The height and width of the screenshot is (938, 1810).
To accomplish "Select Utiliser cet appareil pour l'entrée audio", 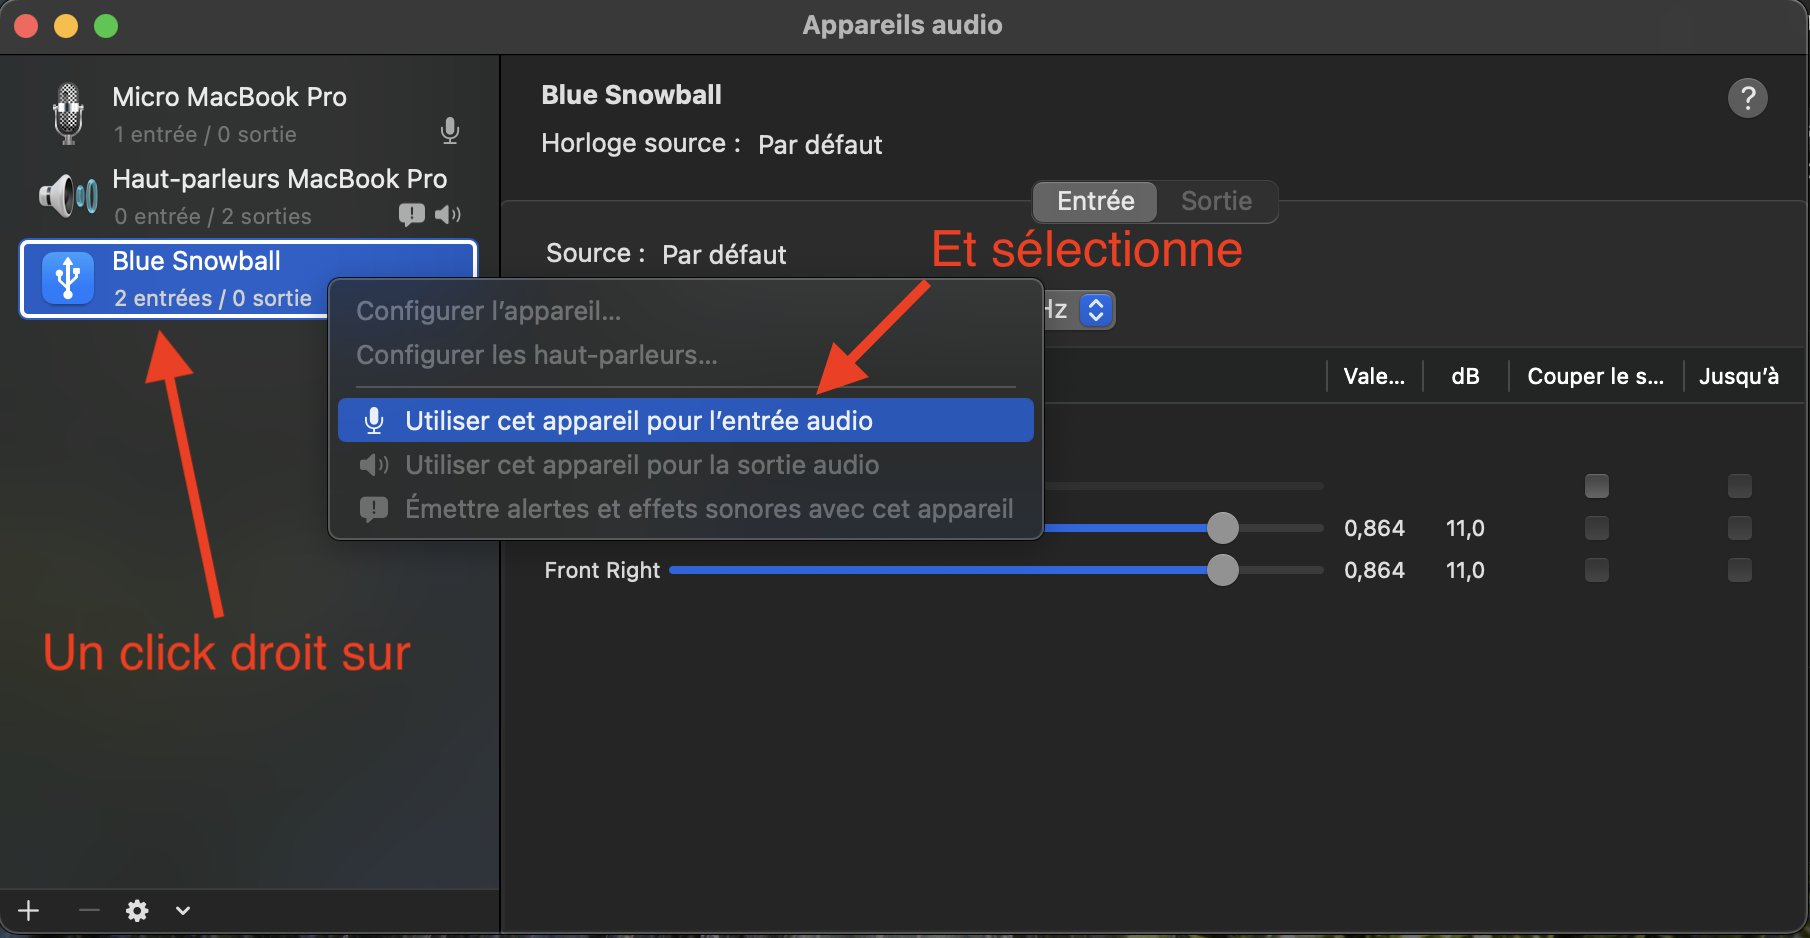I will 686,421.
